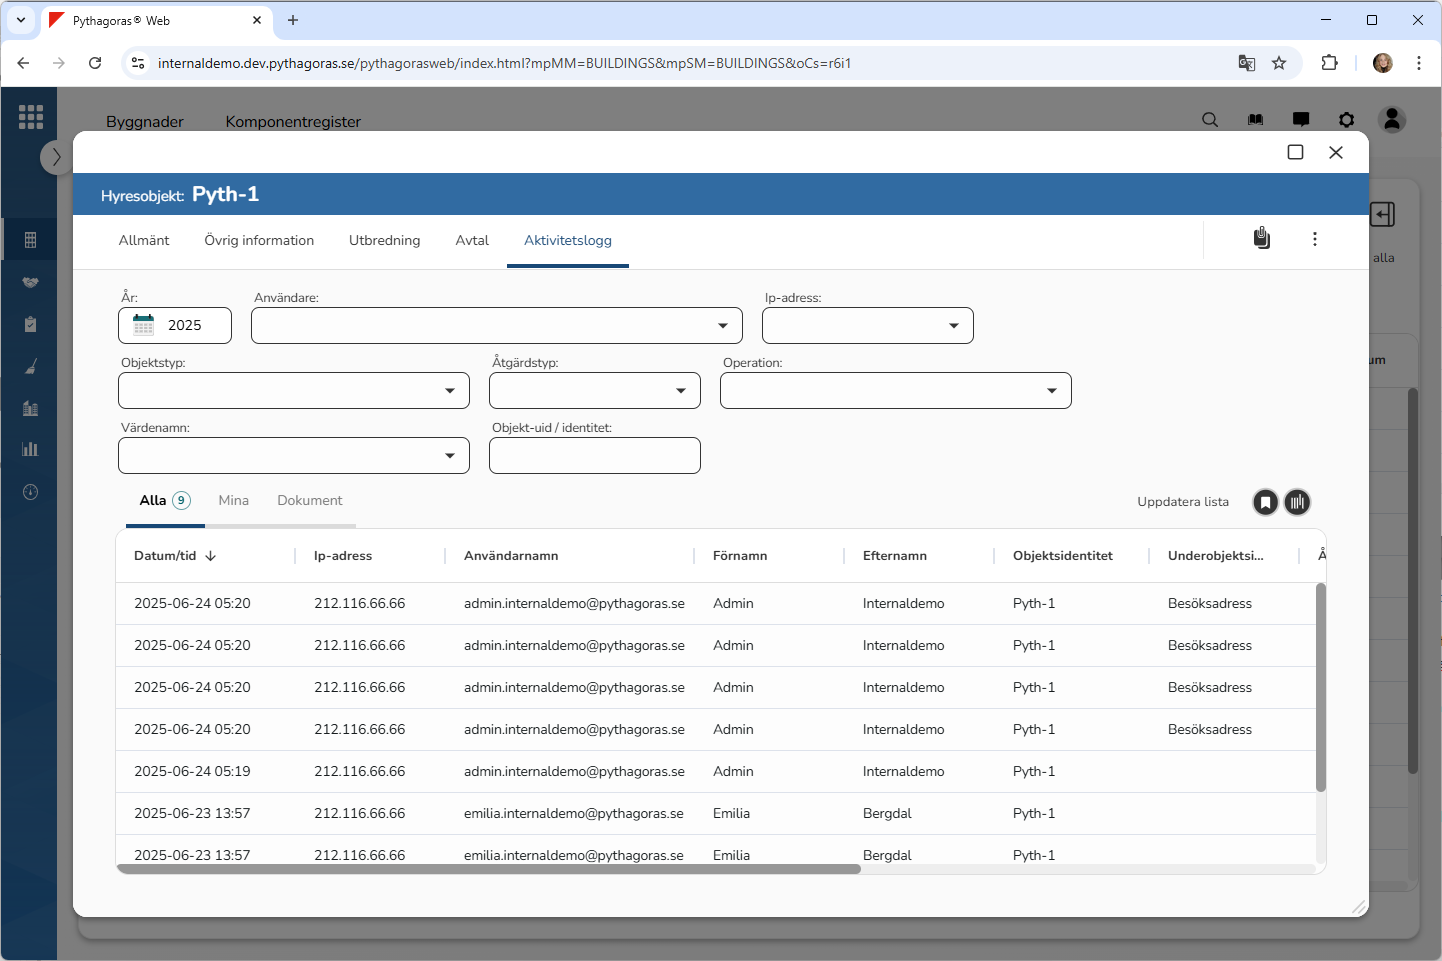Click the app grid launcher icon
This screenshot has width=1442, height=961.
pyautogui.click(x=30, y=117)
